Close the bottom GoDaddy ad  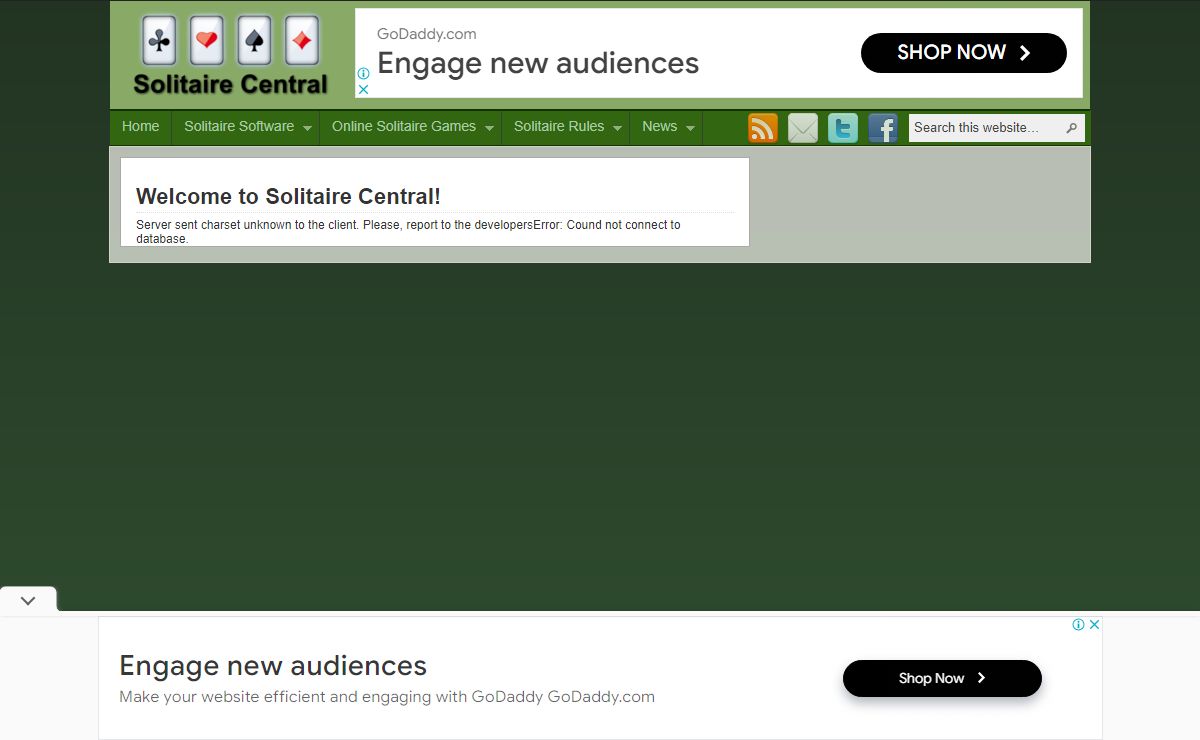click(x=1094, y=624)
